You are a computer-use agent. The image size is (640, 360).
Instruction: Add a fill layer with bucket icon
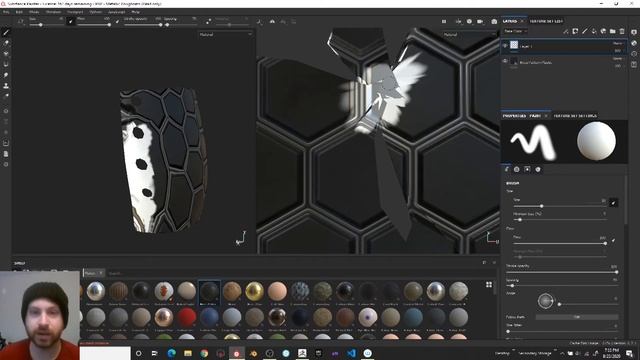pos(594,31)
